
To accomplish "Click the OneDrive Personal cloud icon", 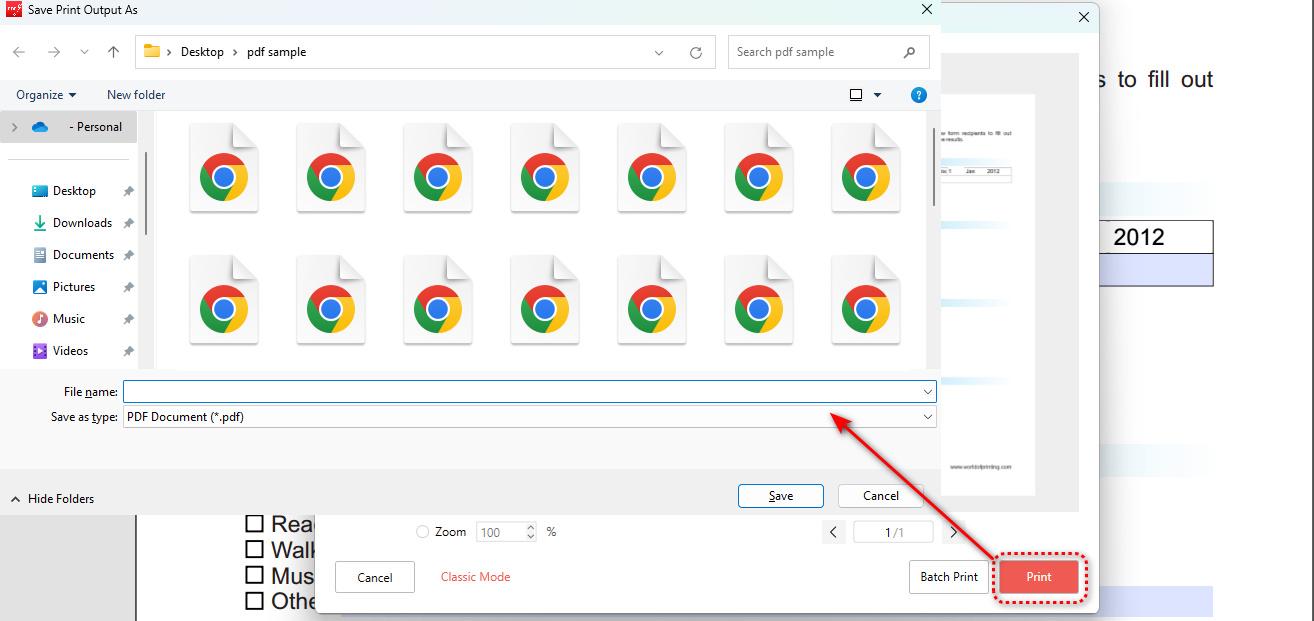I will [x=40, y=127].
